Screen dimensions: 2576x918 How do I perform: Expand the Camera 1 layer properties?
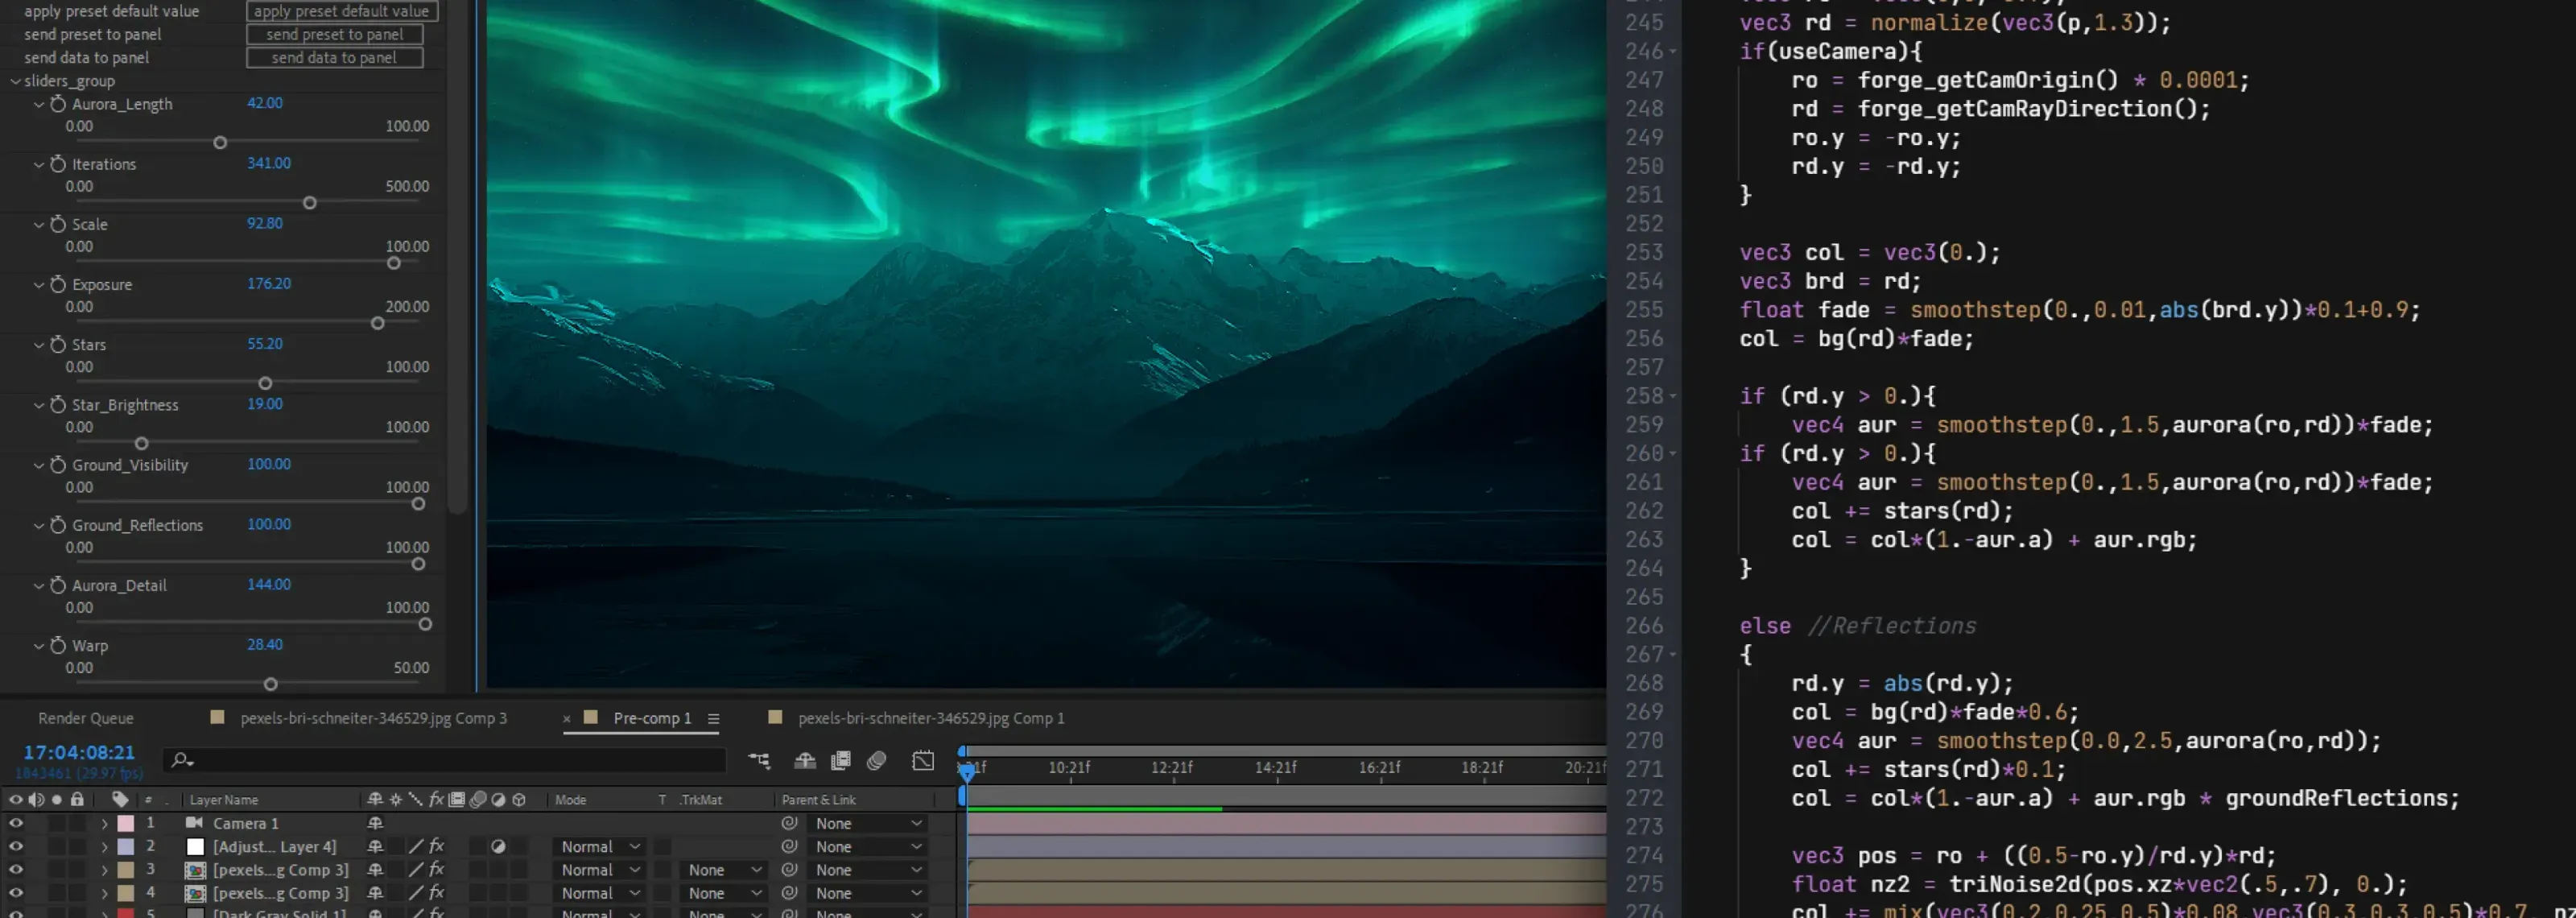105,823
